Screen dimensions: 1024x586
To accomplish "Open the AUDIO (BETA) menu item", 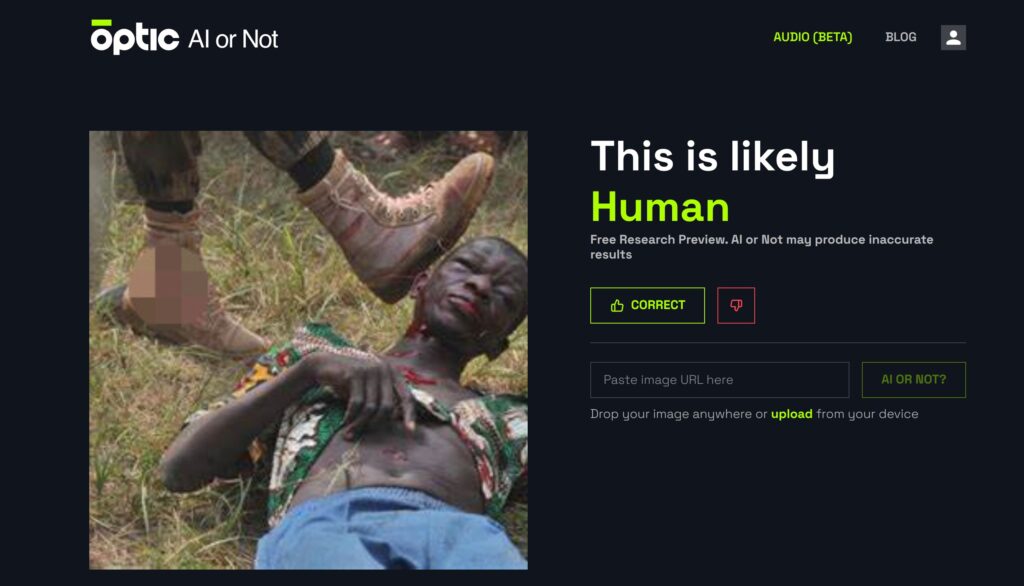I will pos(812,37).
